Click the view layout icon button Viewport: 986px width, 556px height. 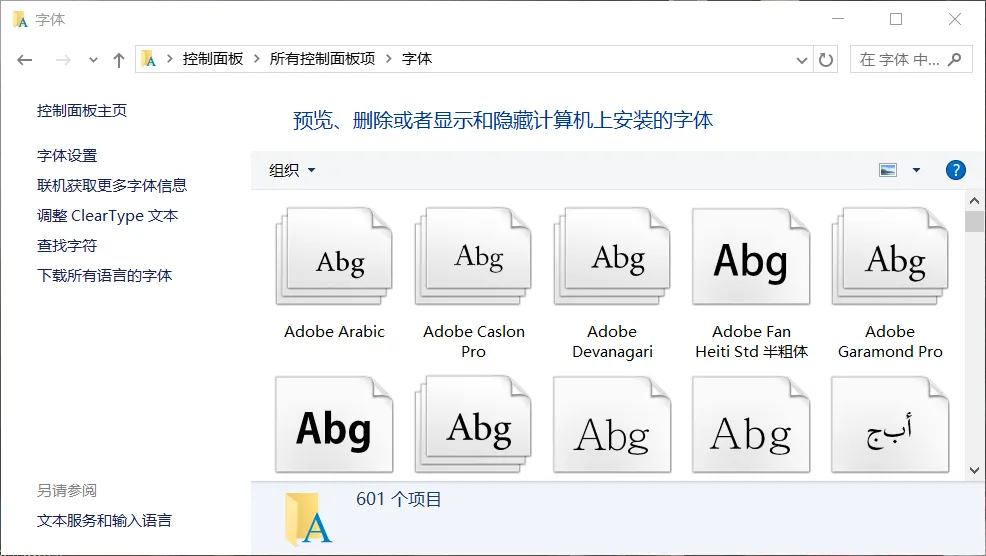[x=888, y=170]
